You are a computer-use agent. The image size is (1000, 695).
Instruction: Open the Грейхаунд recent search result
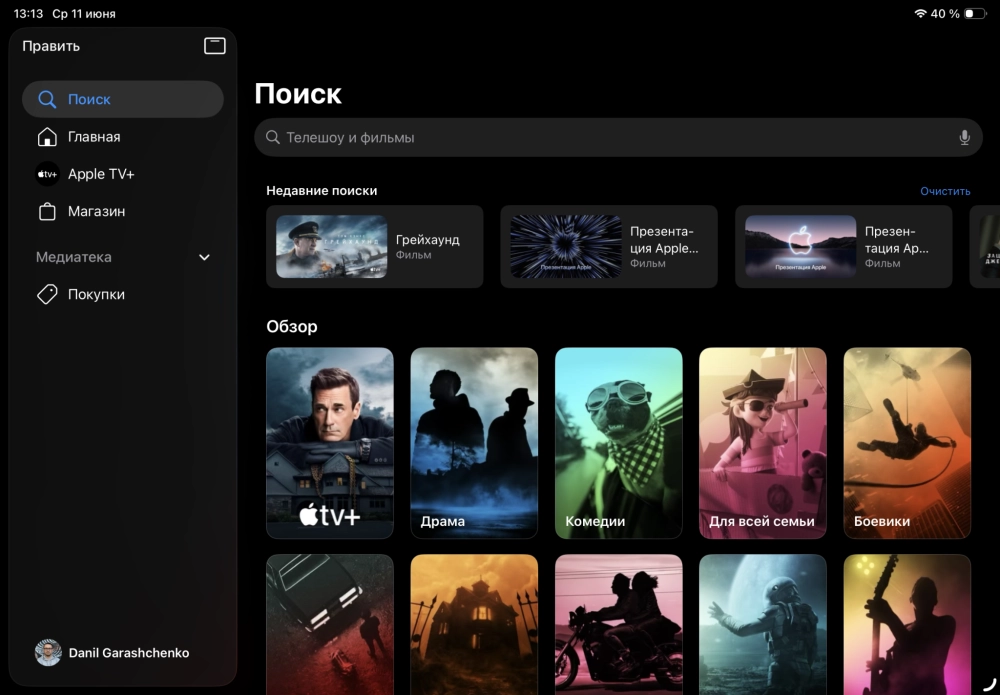[375, 247]
